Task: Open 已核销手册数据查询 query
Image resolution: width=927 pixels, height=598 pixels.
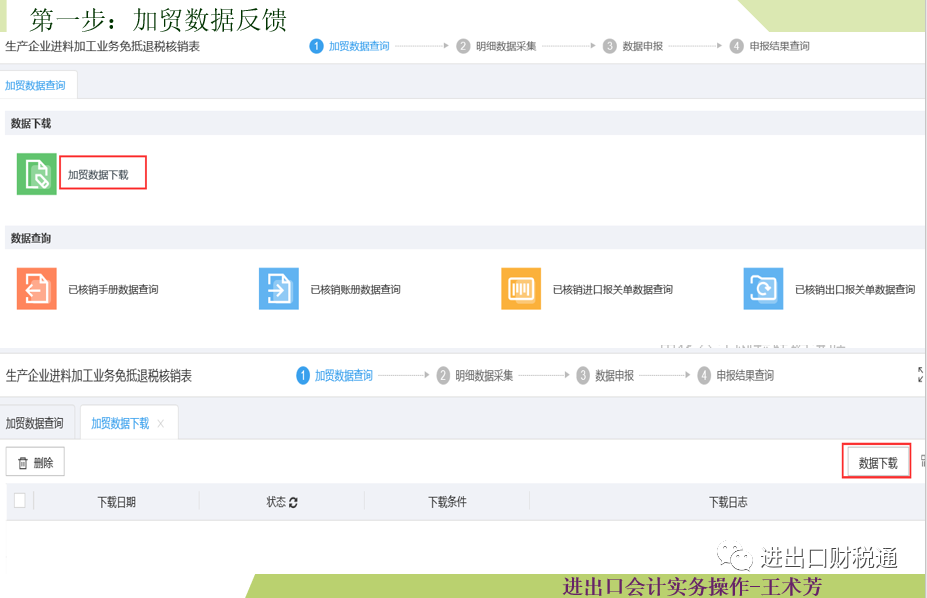Action: pyautogui.click(x=114, y=290)
